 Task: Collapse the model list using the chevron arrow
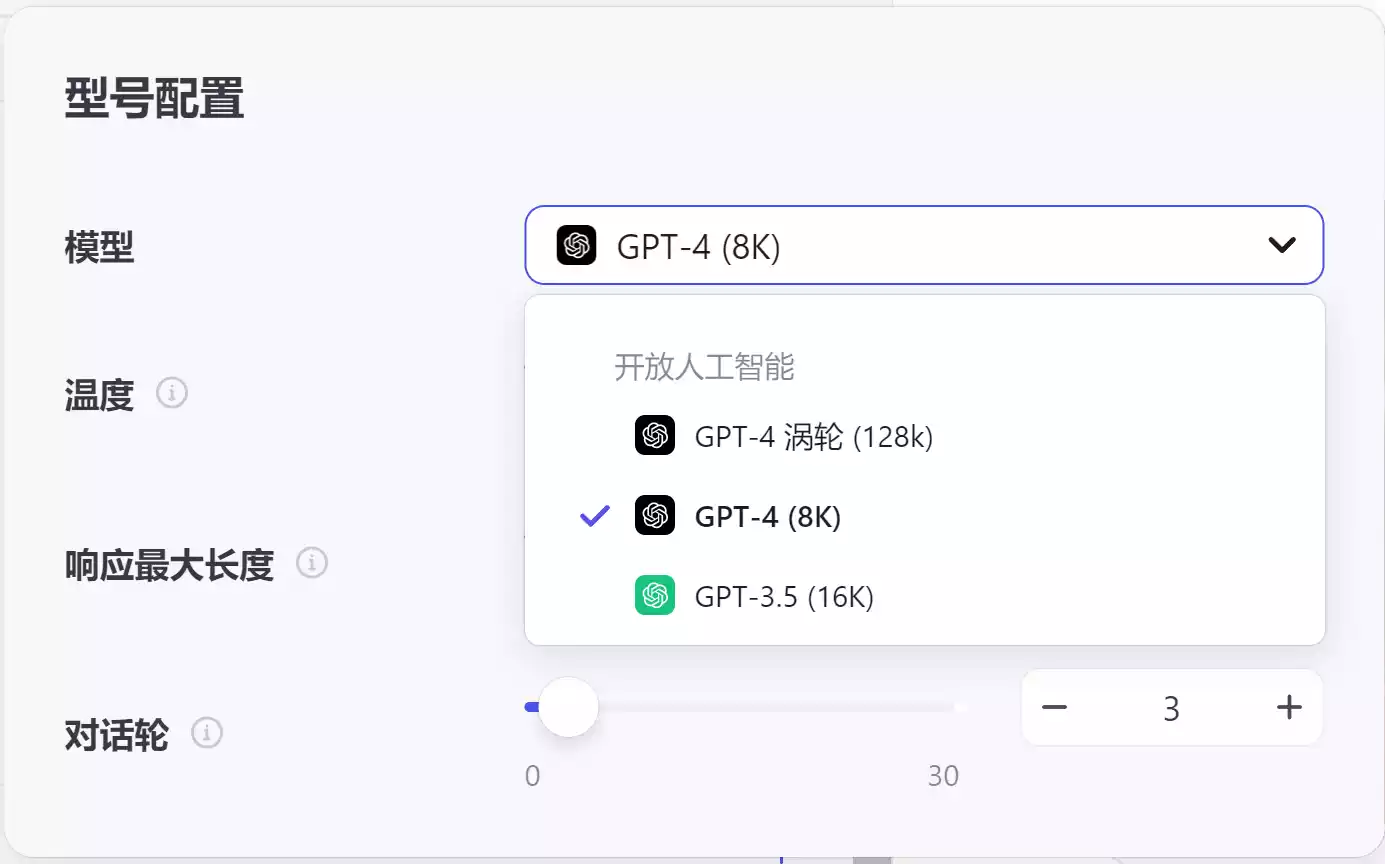point(1281,245)
